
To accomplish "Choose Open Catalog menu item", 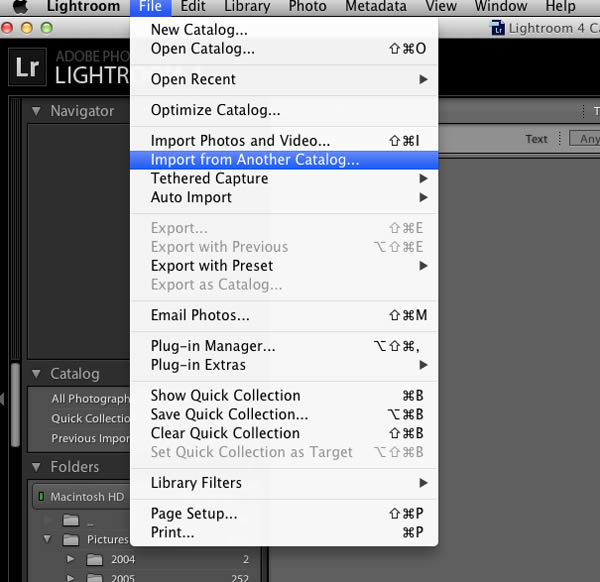I will click(284, 49).
